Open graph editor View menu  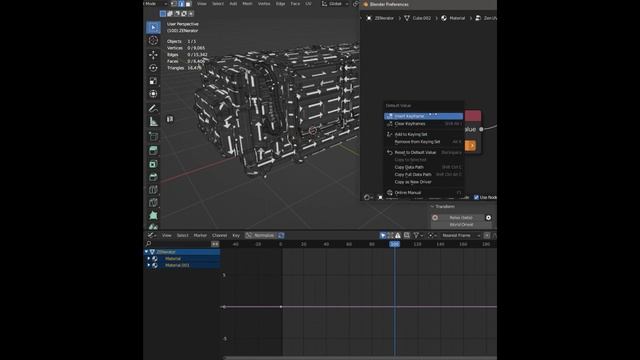point(167,236)
